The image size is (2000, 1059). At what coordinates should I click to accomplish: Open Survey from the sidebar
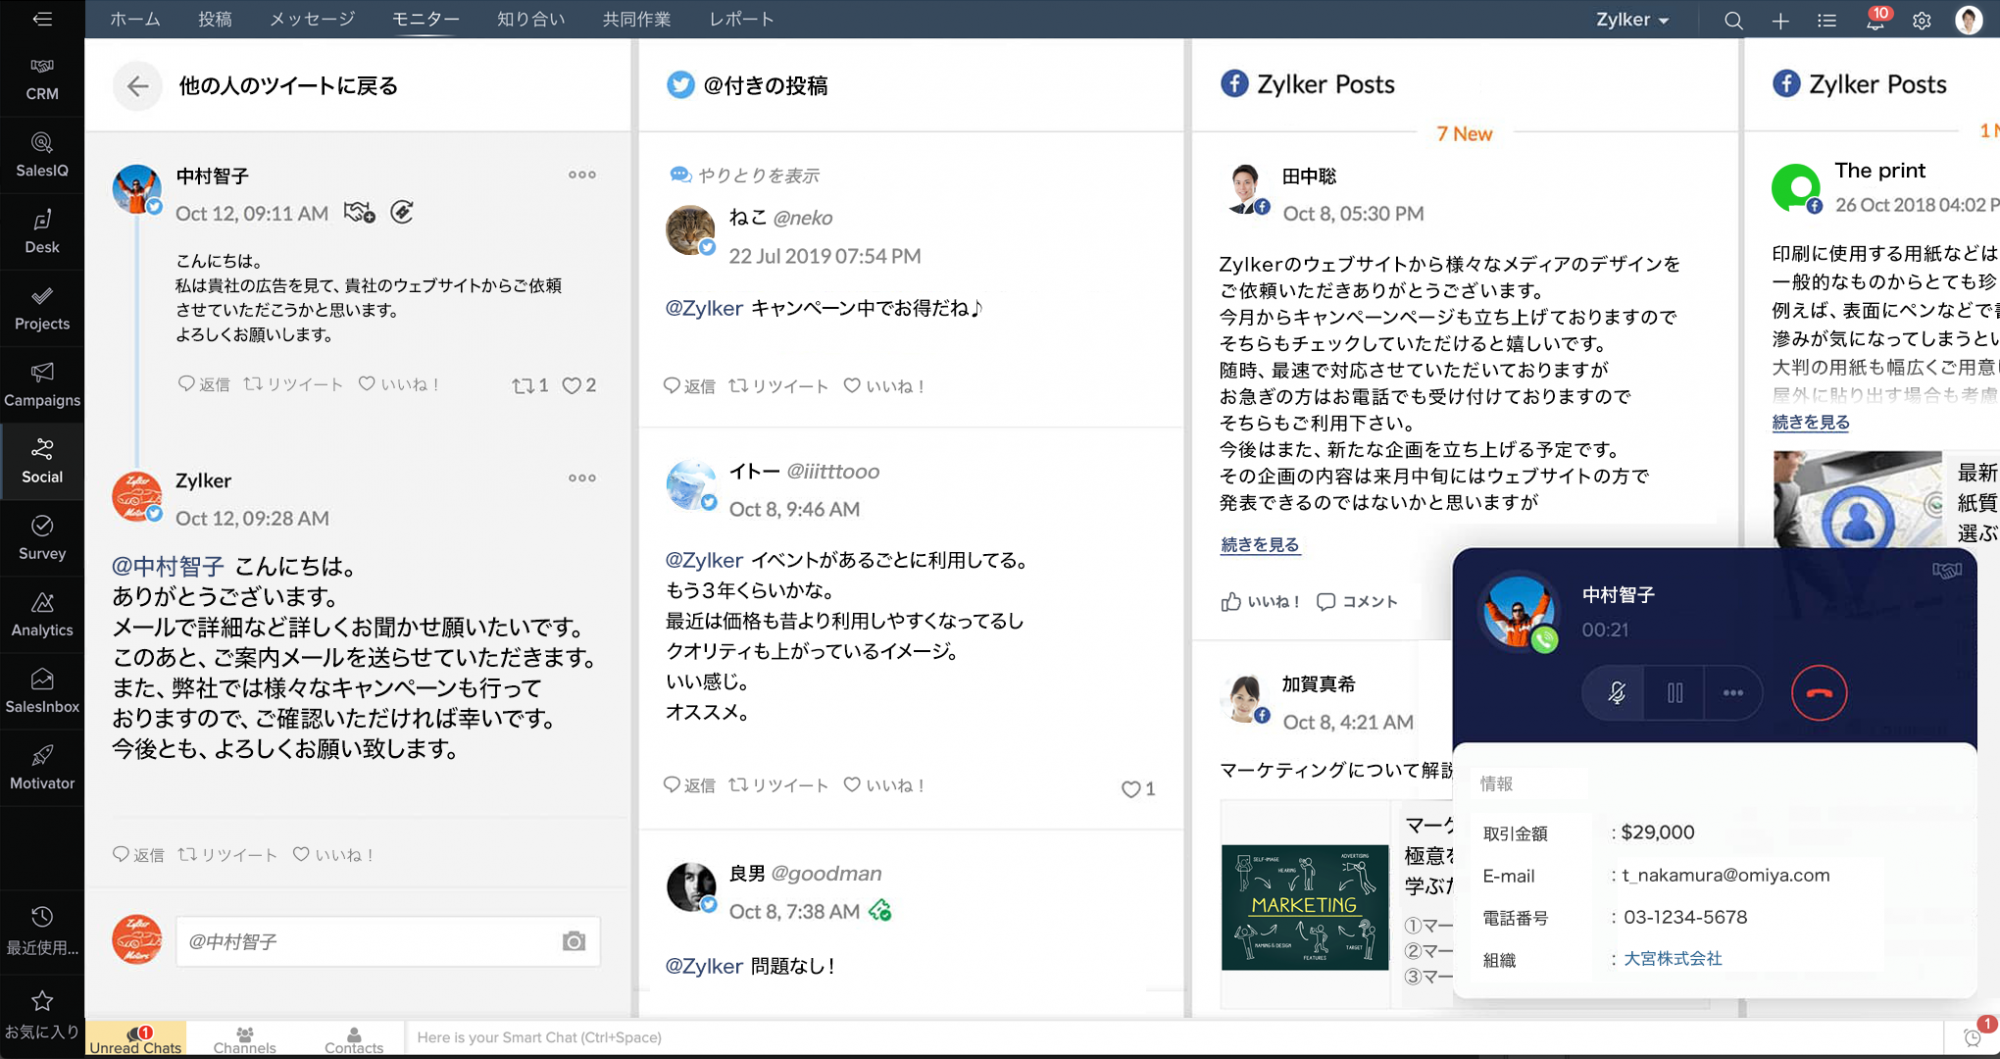click(42, 538)
